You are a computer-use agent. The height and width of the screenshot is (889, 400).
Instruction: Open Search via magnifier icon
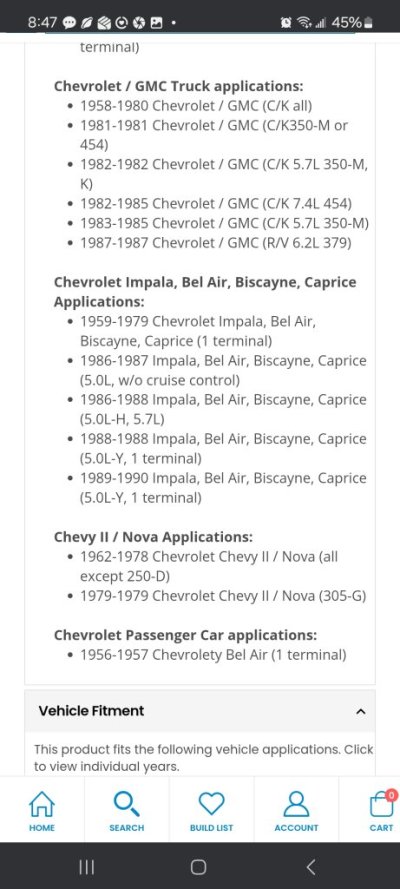point(126,803)
